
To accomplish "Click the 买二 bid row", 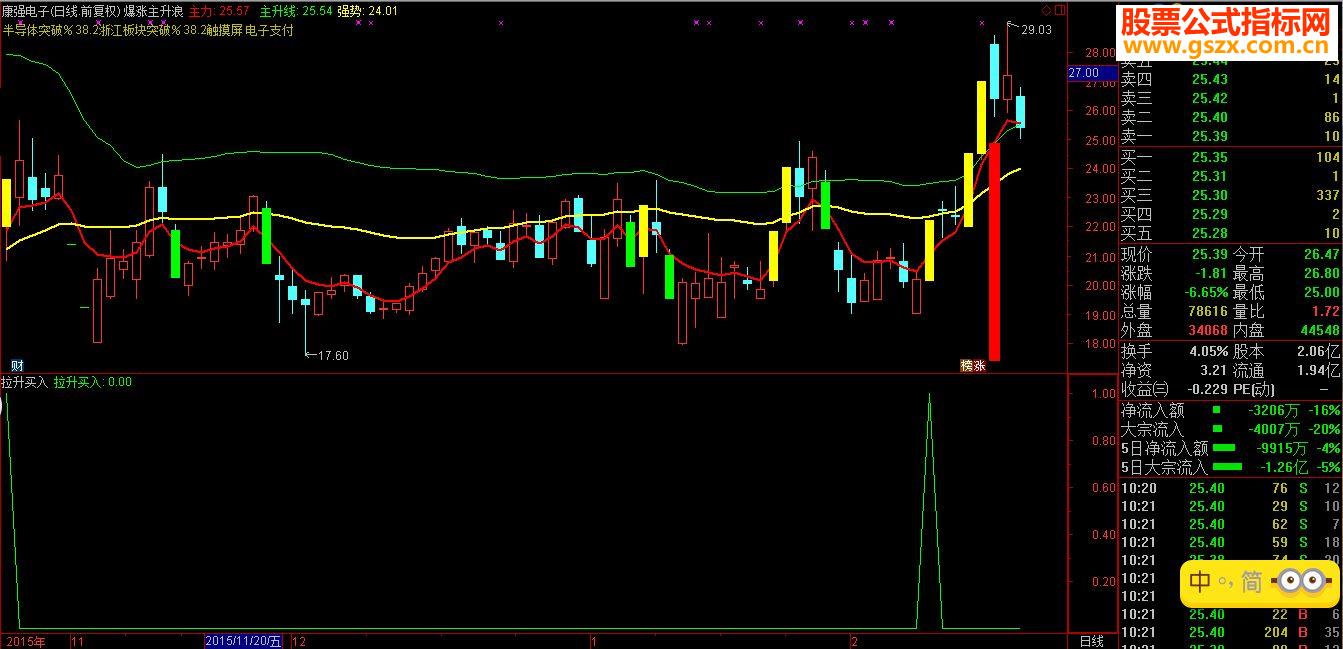I will click(1230, 176).
